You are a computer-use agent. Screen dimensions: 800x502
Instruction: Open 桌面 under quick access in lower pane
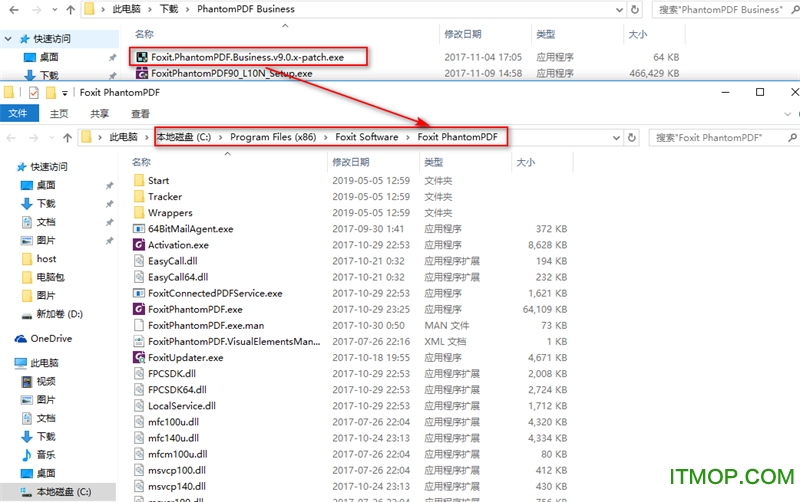coord(46,185)
